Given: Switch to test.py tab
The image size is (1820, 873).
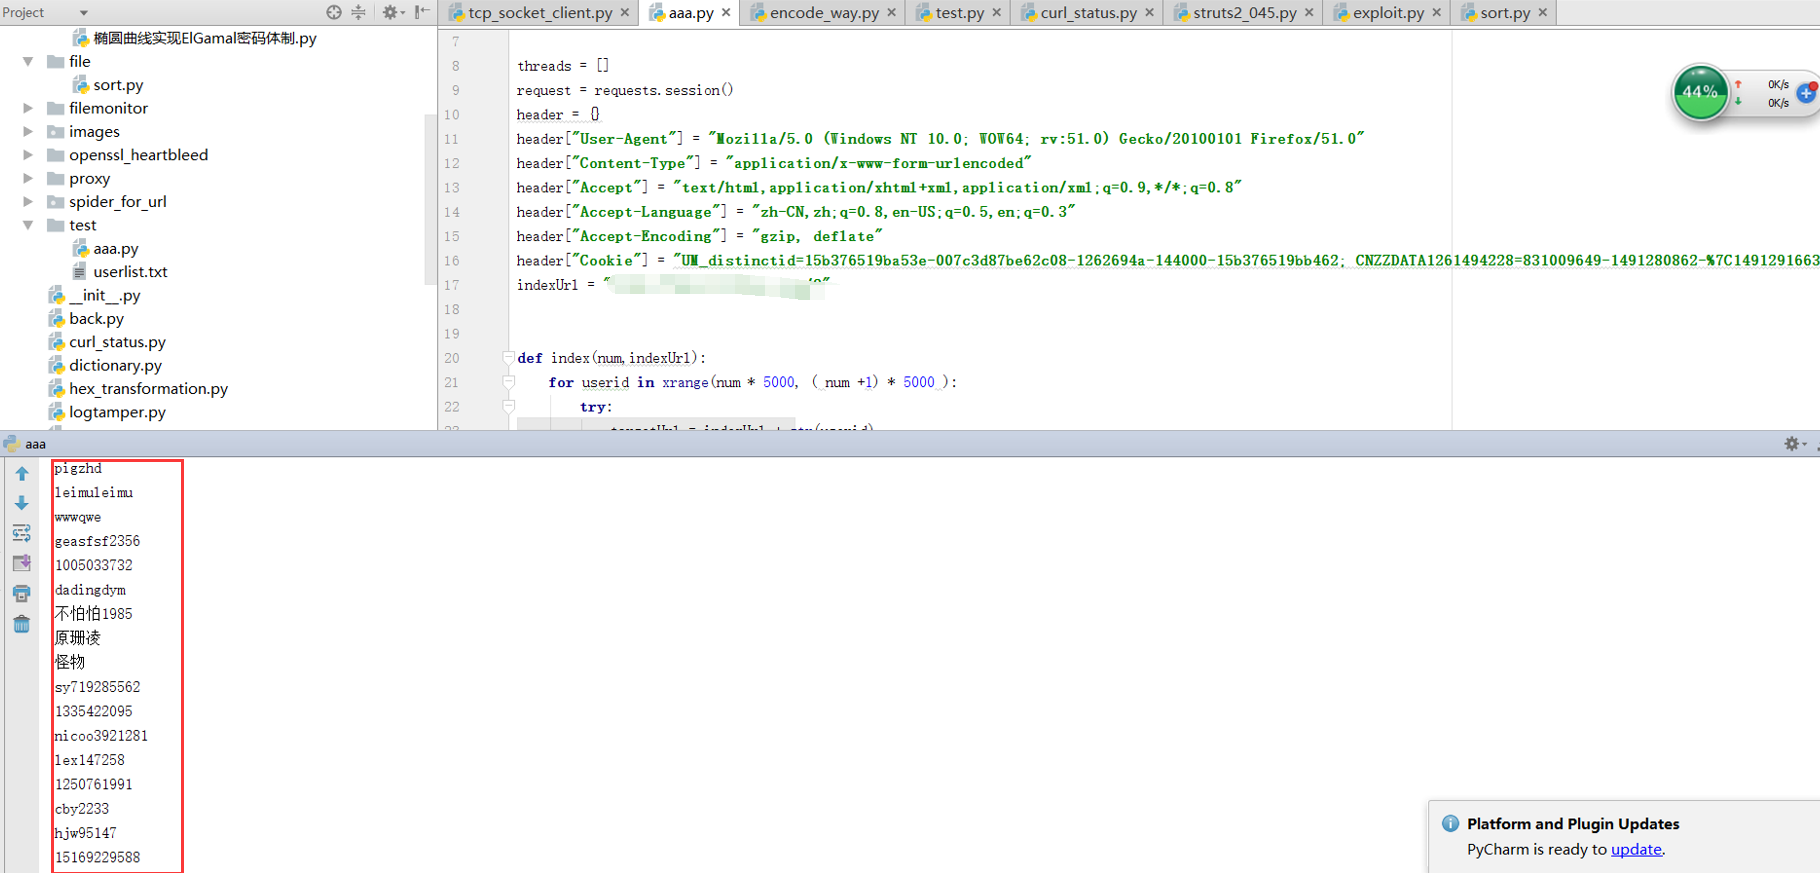Looking at the screenshot, I should click(959, 13).
